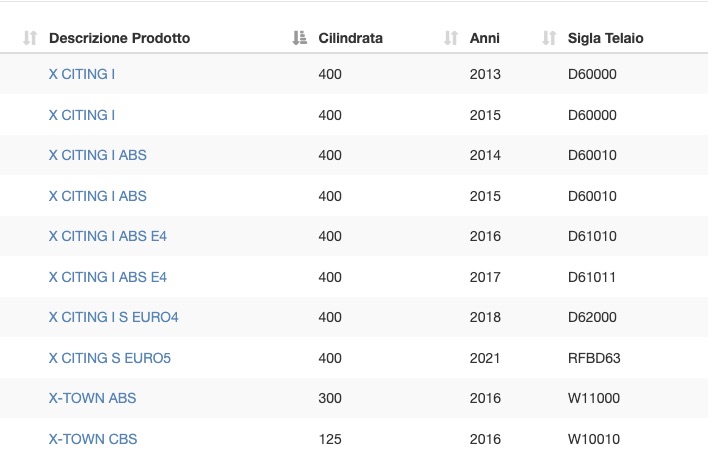
Task: Select displacement 400 in the 2013 row
Action: coord(330,74)
